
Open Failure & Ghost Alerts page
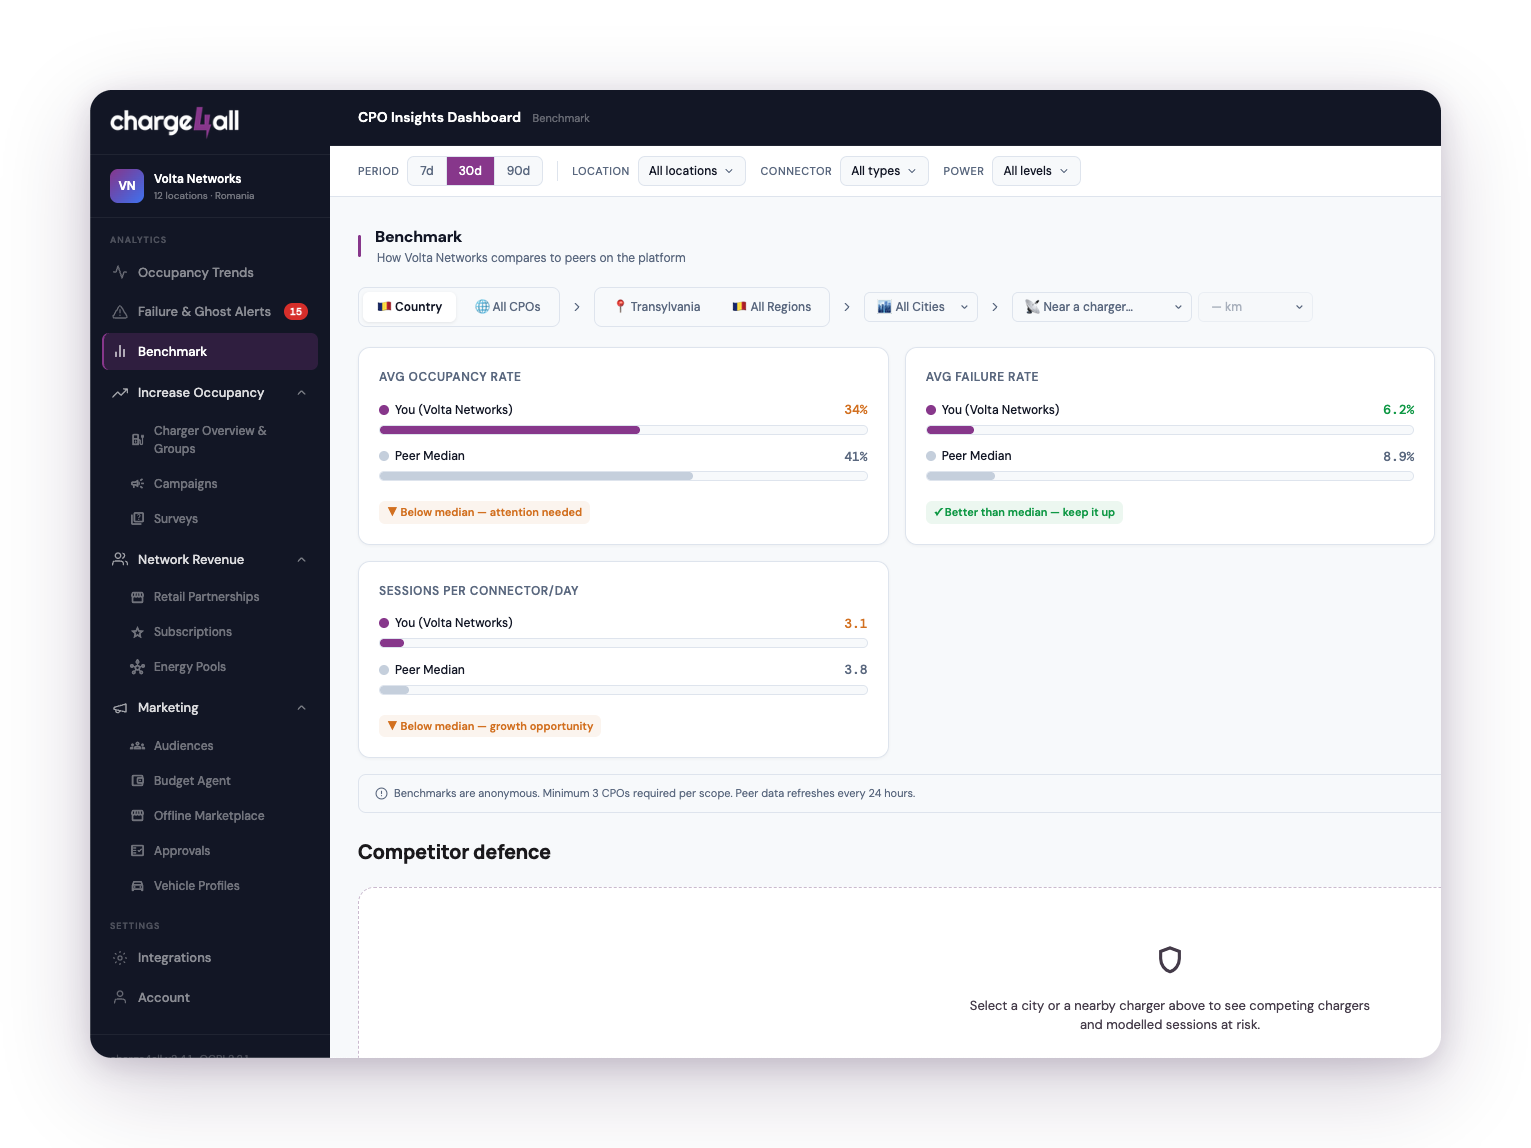210,312
